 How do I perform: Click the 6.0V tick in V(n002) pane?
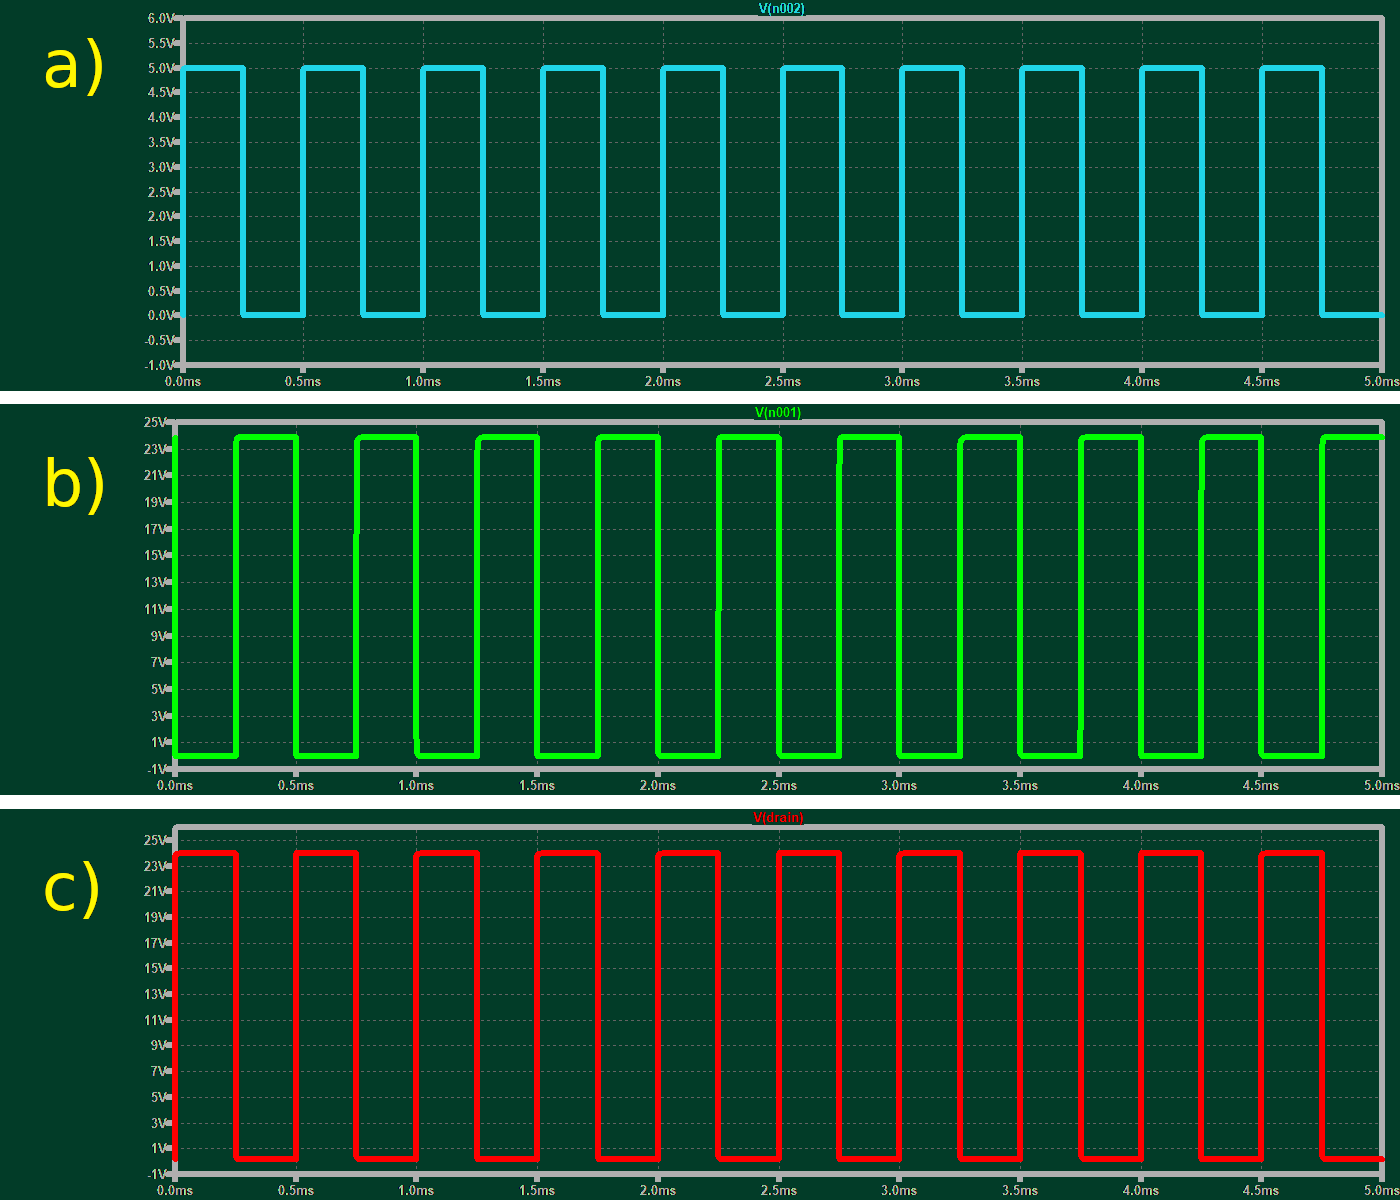click(163, 19)
